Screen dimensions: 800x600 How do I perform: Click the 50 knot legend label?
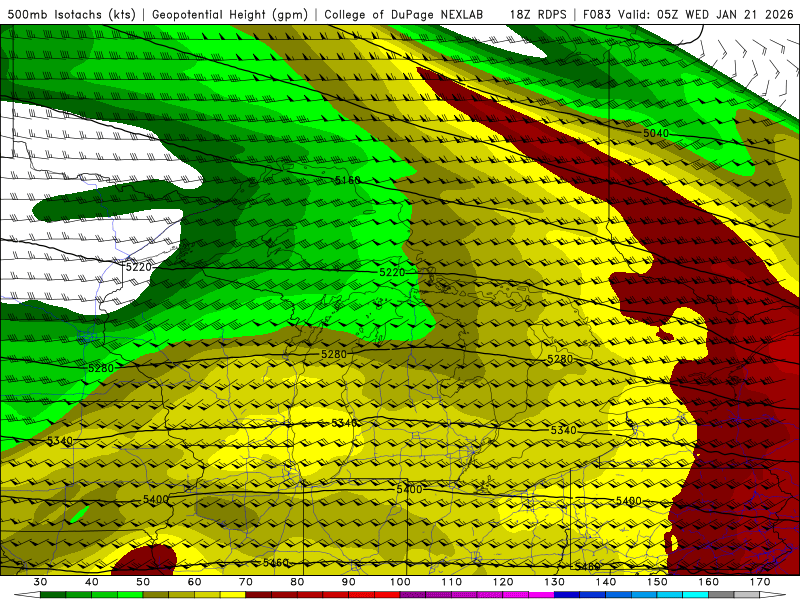tap(143, 582)
